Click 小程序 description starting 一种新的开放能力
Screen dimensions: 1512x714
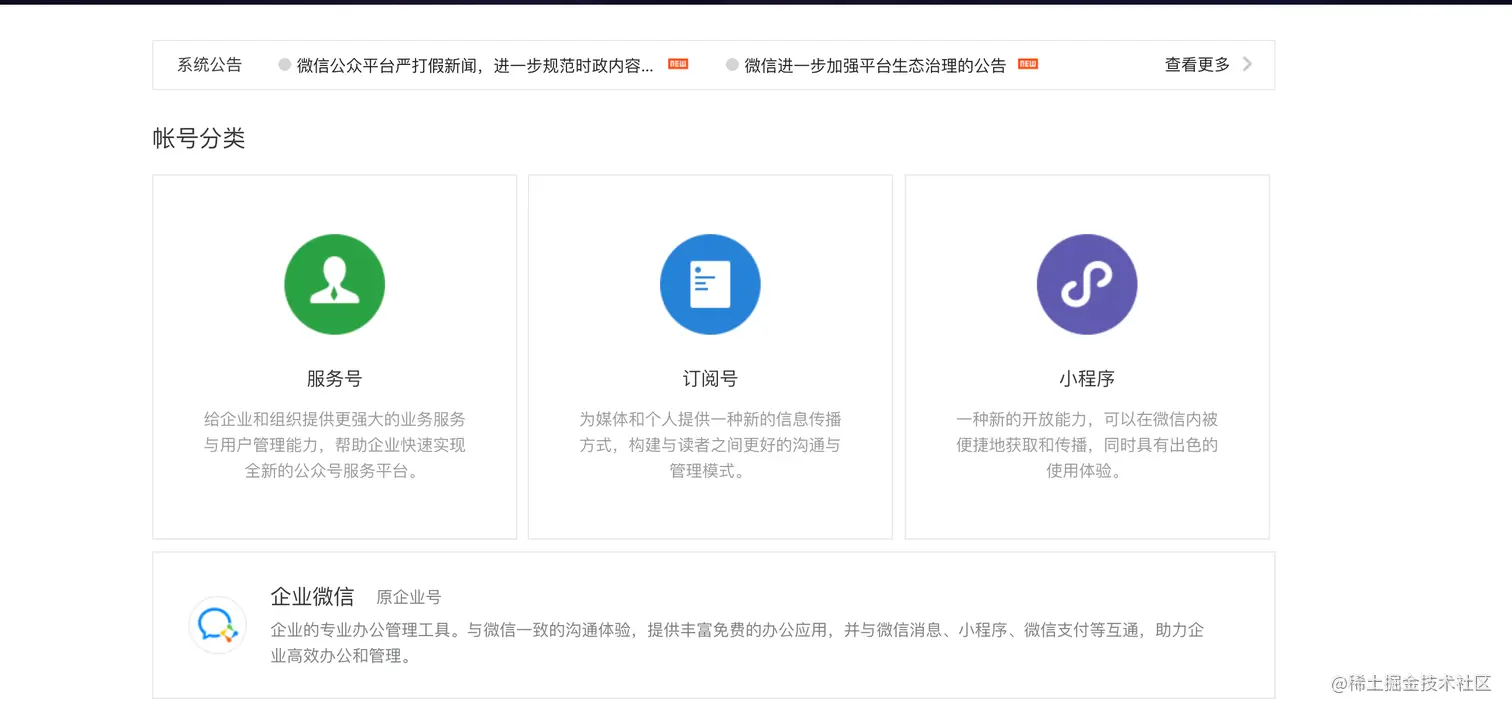coord(1087,445)
